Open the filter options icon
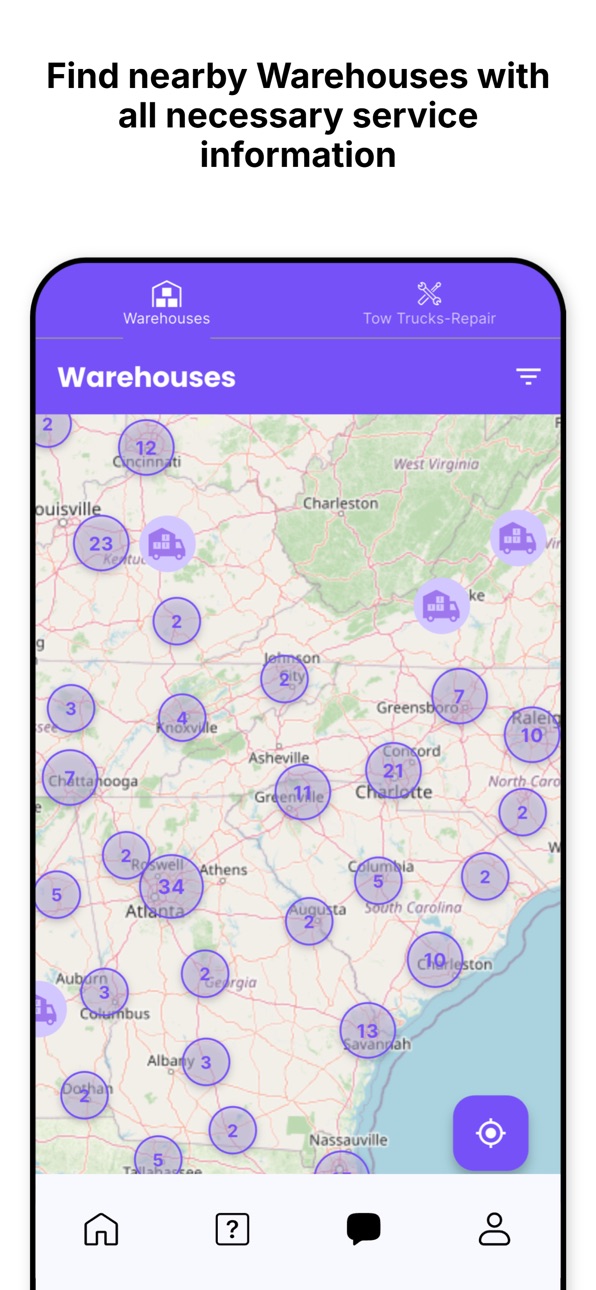This screenshot has width=596, height=1290. coord(528,376)
